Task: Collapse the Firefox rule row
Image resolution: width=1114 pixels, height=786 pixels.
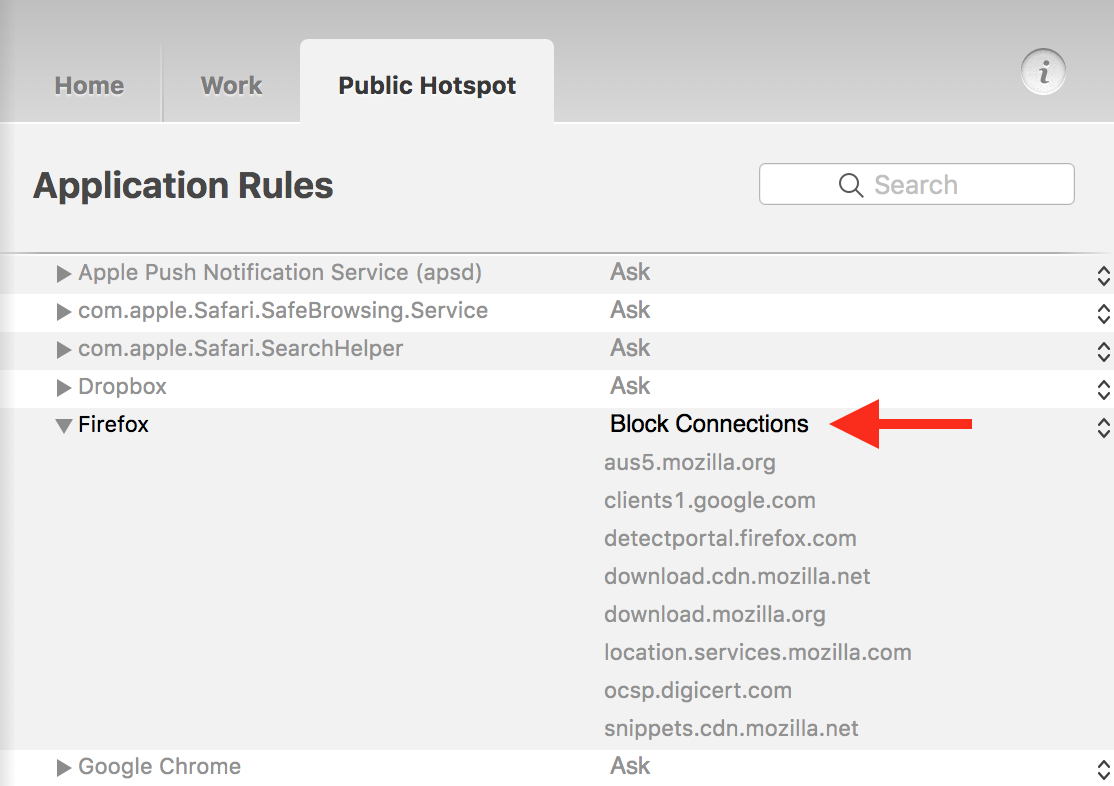Action: pos(63,426)
